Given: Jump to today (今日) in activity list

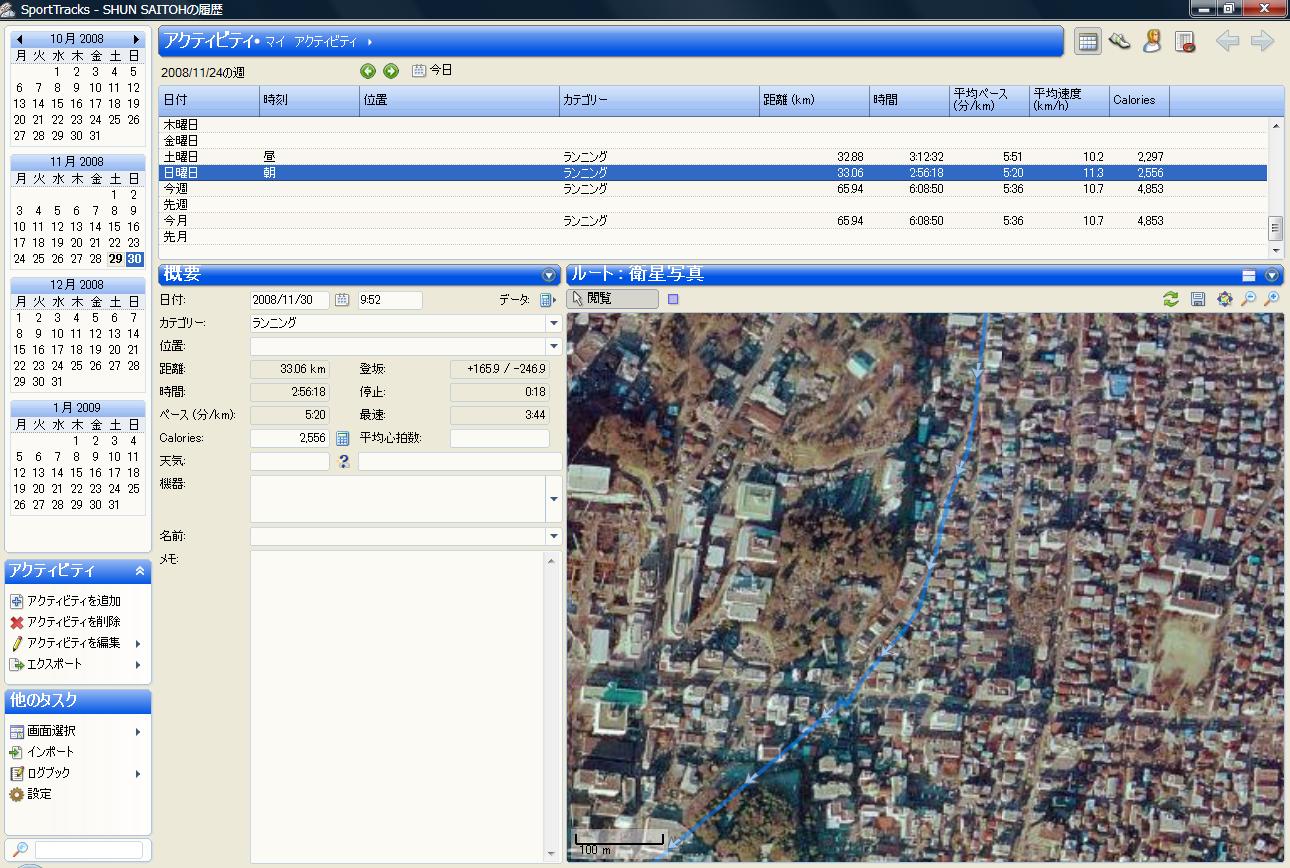Looking at the screenshot, I should [433, 71].
